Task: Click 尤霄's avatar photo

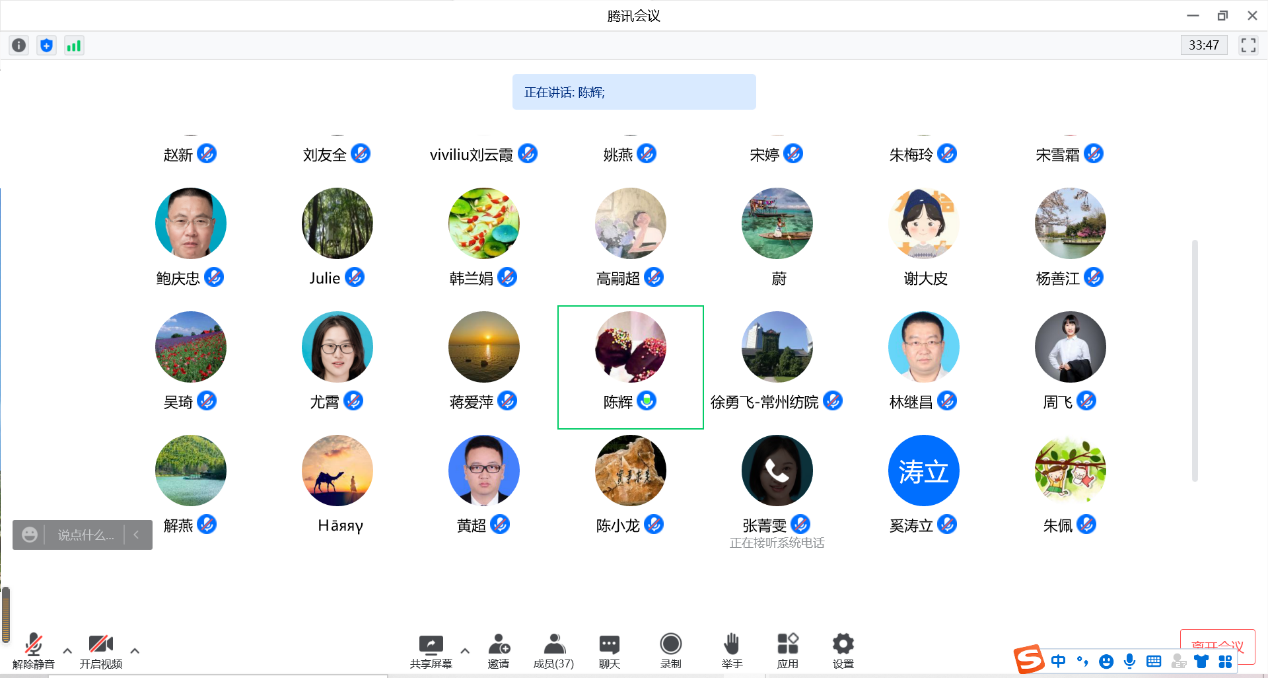Action: [x=337, y=347]
